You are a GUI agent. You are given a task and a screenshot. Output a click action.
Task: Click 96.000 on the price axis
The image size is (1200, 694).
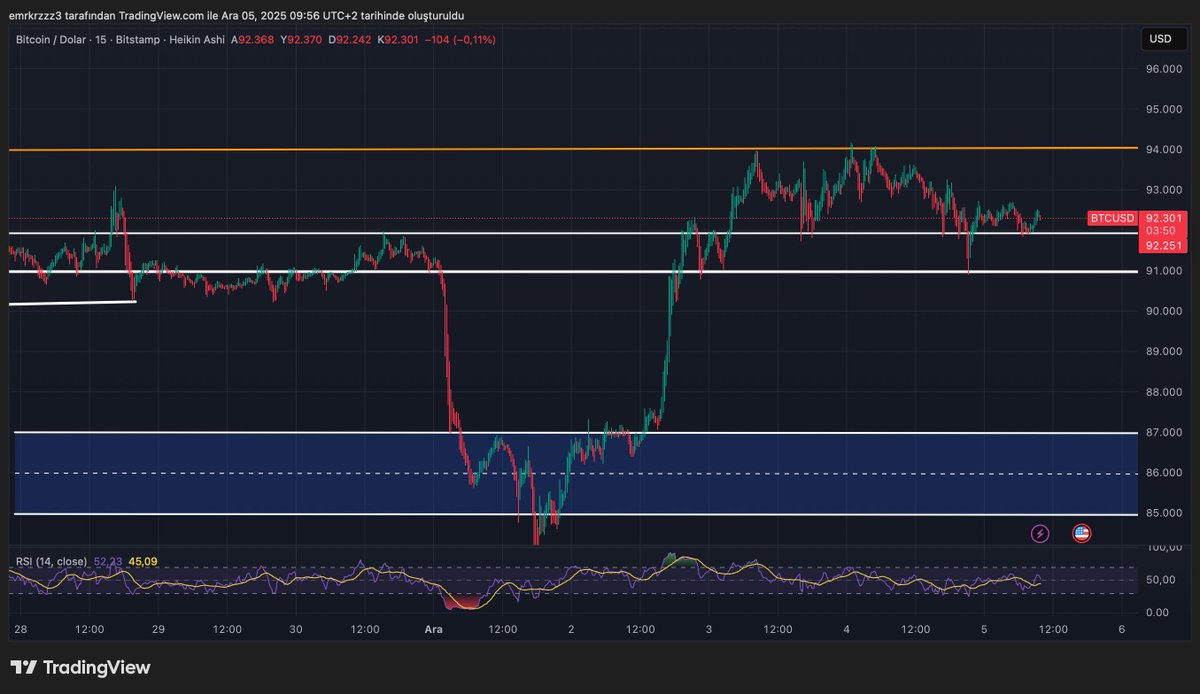[1165, 69]
